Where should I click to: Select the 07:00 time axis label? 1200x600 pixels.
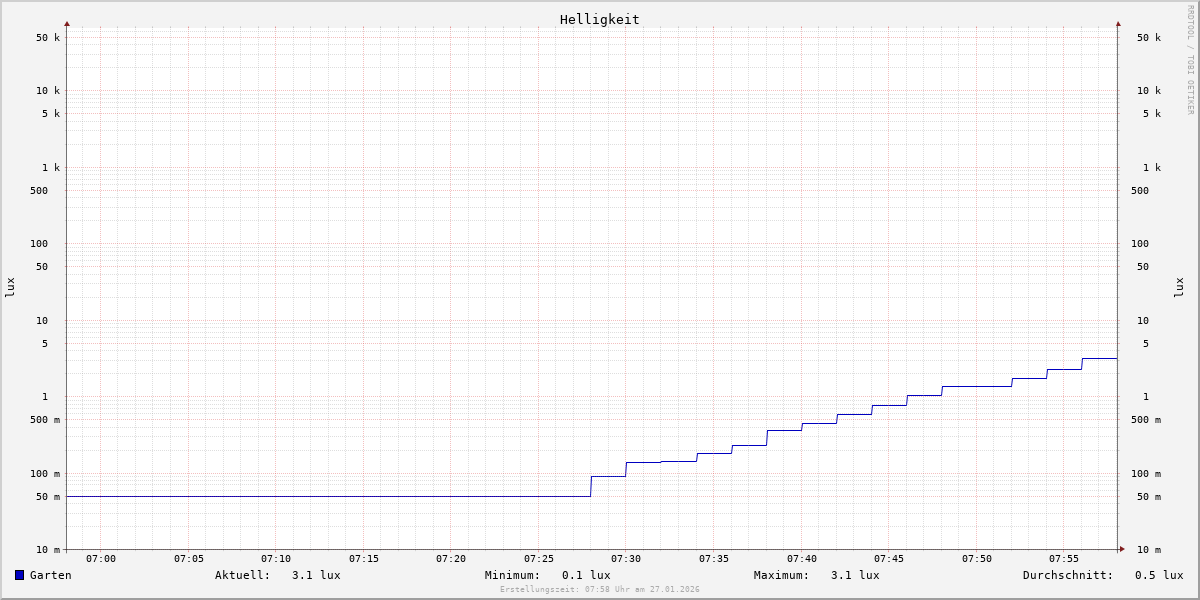coord(101,559)
